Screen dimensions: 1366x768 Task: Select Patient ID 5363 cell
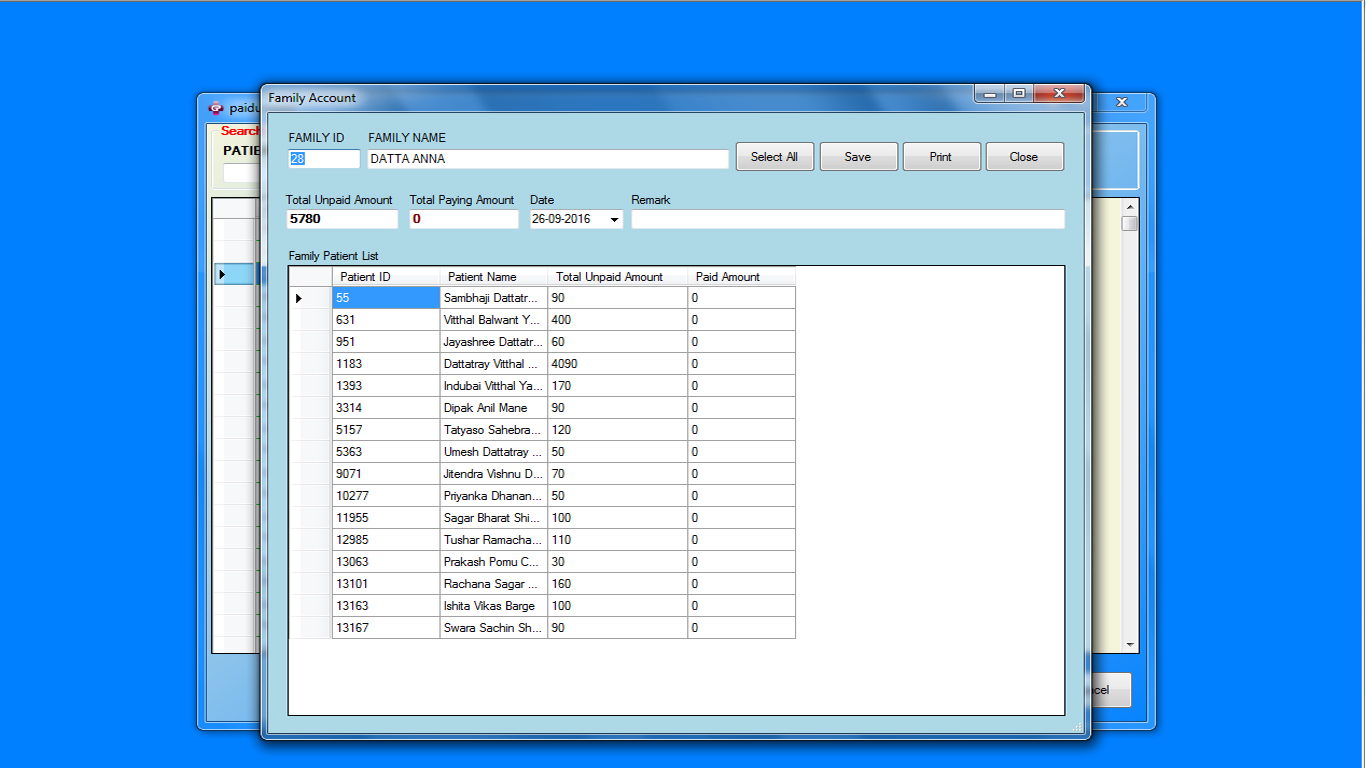386,452
